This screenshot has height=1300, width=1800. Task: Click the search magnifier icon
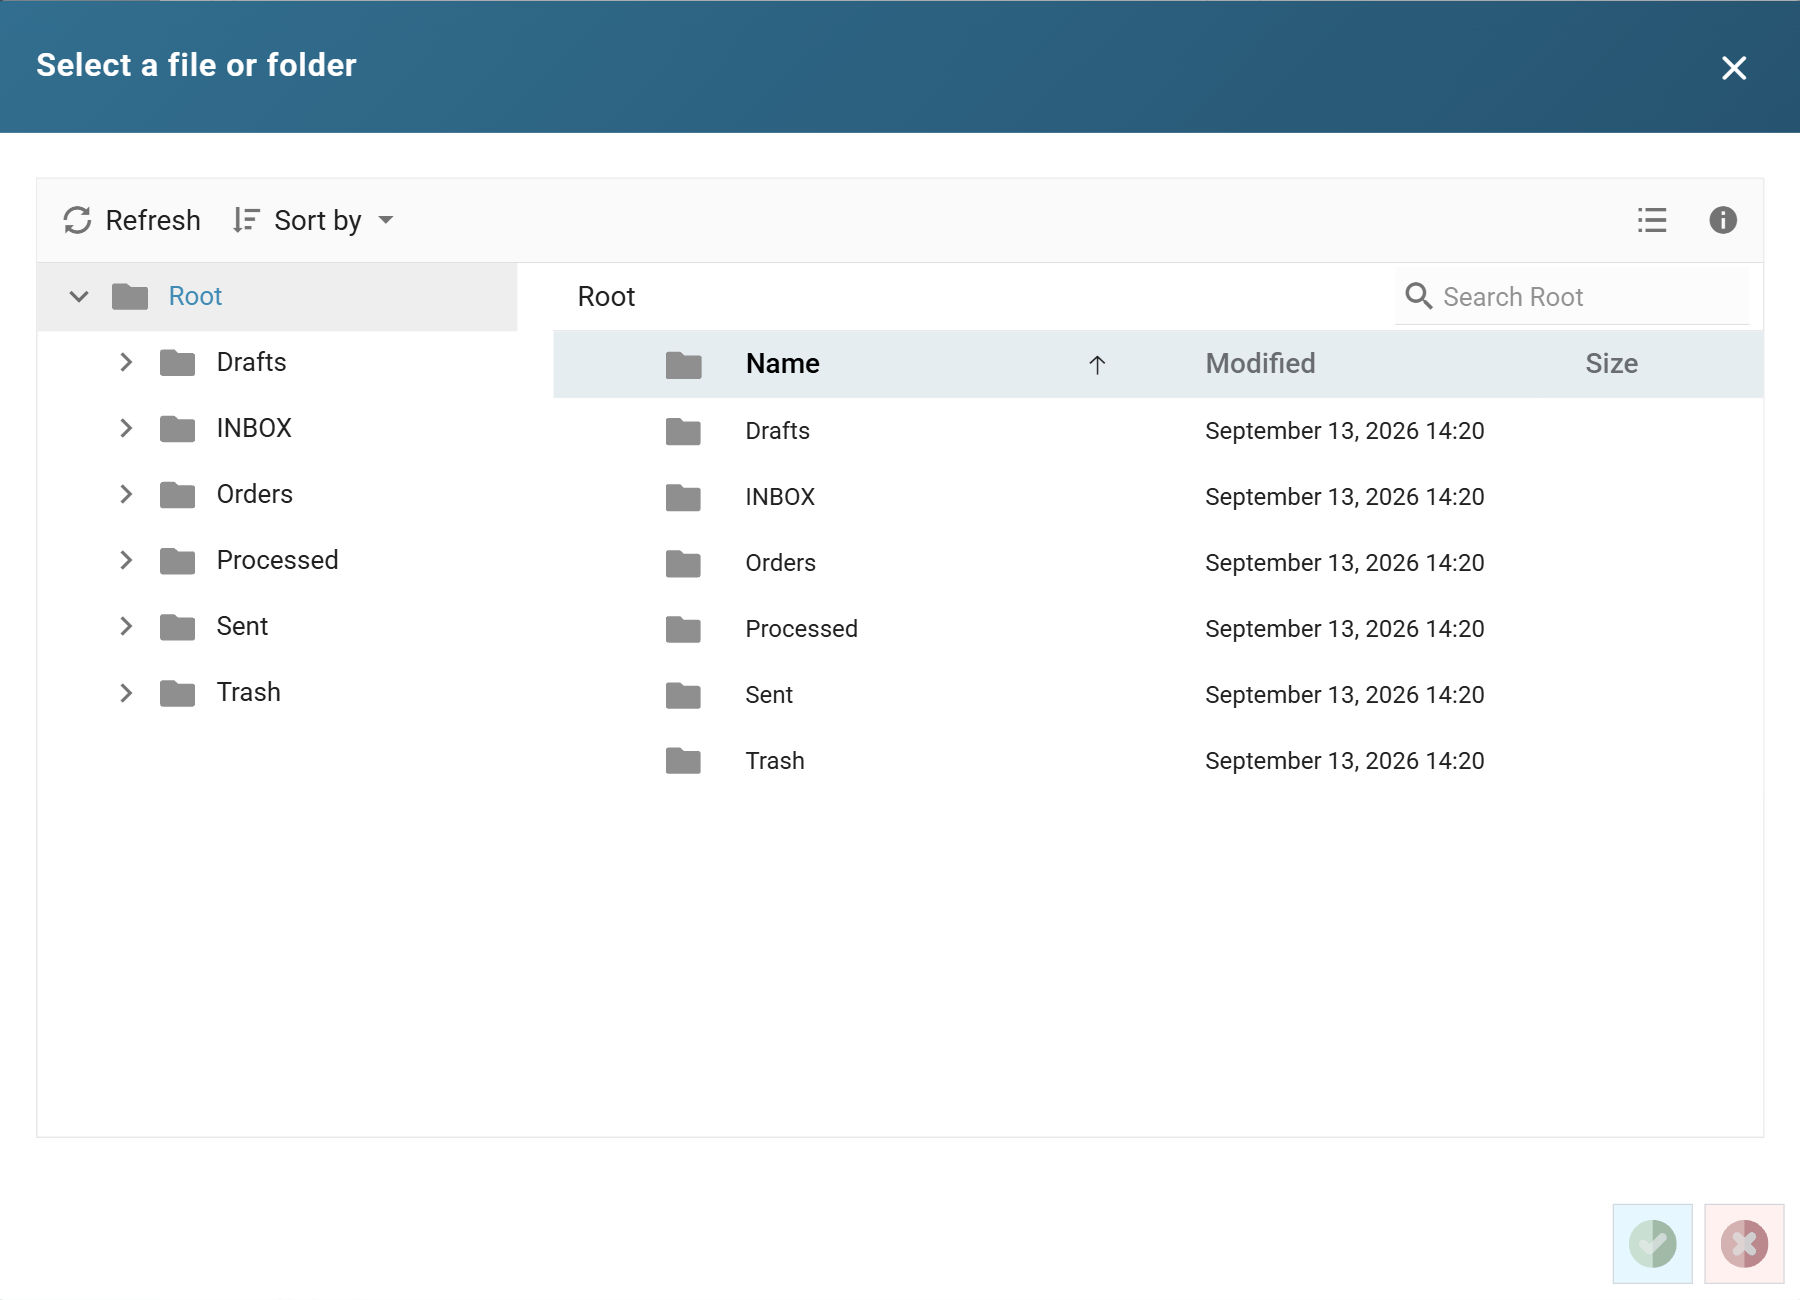pos(1418,296)
